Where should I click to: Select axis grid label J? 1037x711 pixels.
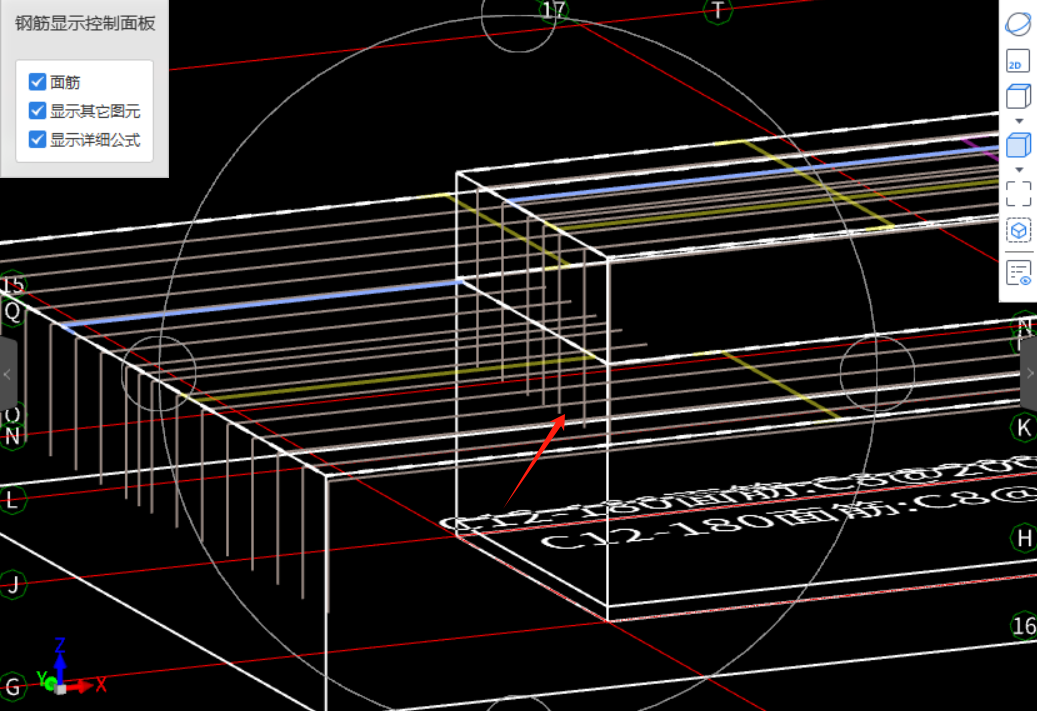tap(12, 585)
